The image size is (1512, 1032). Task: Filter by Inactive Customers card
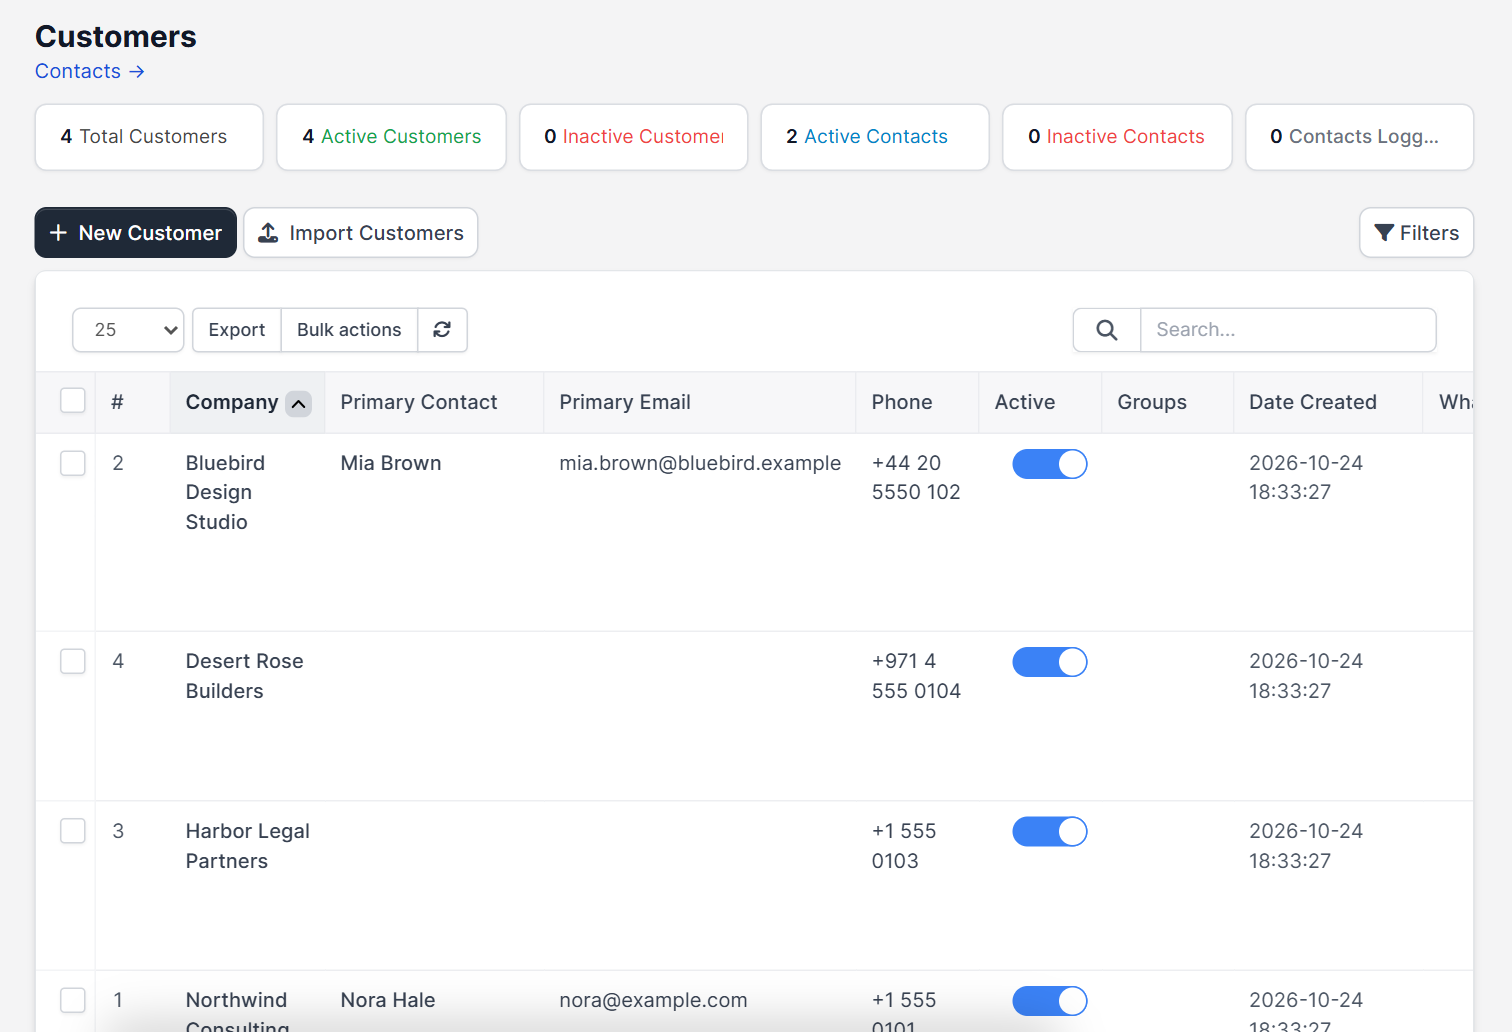pyautogui.click(x=634, y=137)
